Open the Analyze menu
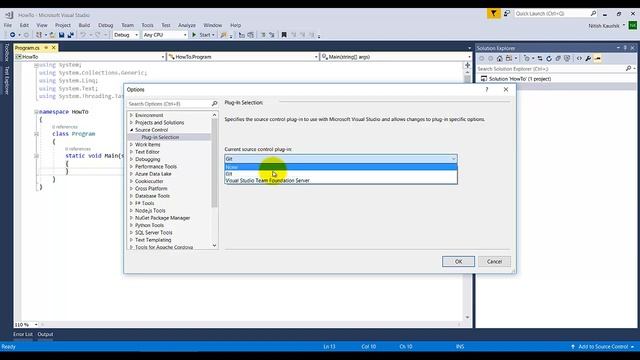 pyautogui.click(x=187, y=25)
